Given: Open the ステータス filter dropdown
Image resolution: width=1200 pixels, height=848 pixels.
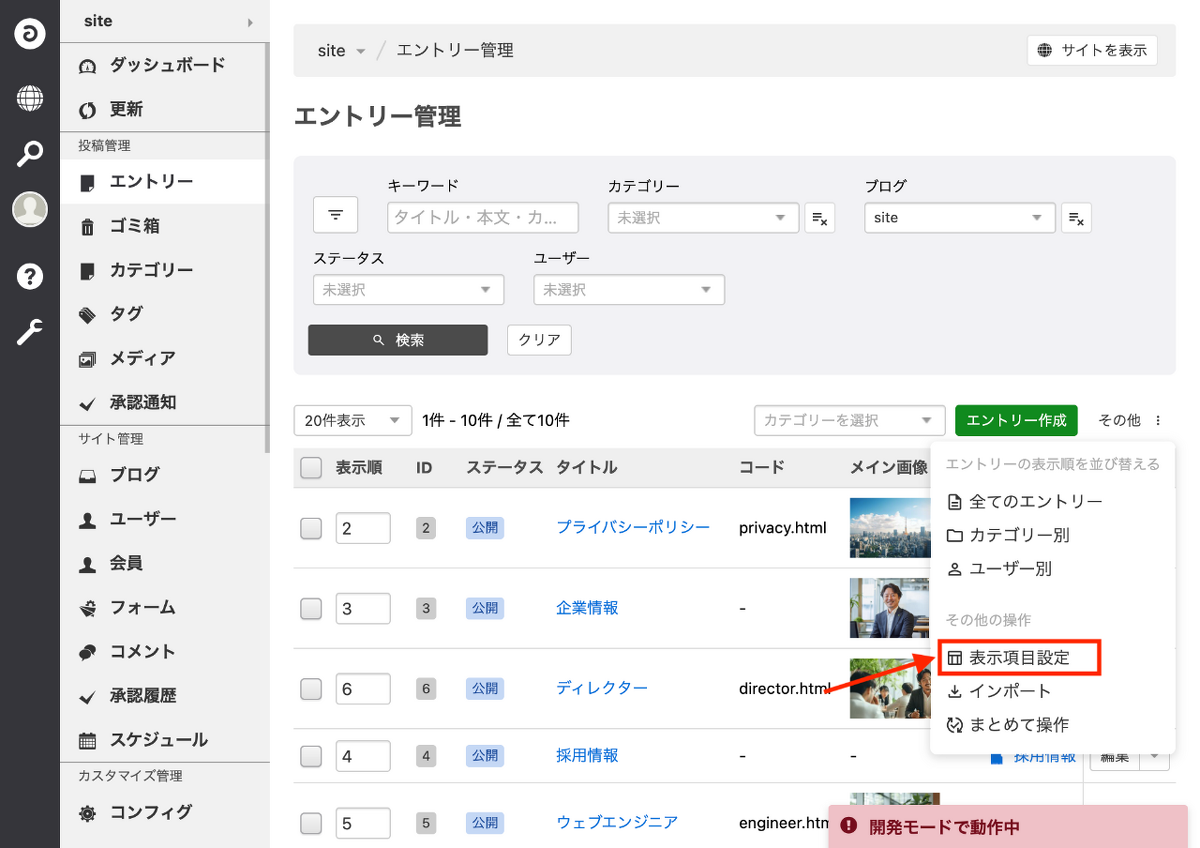Looking at the screenshot, I should [x=408, y=290].
